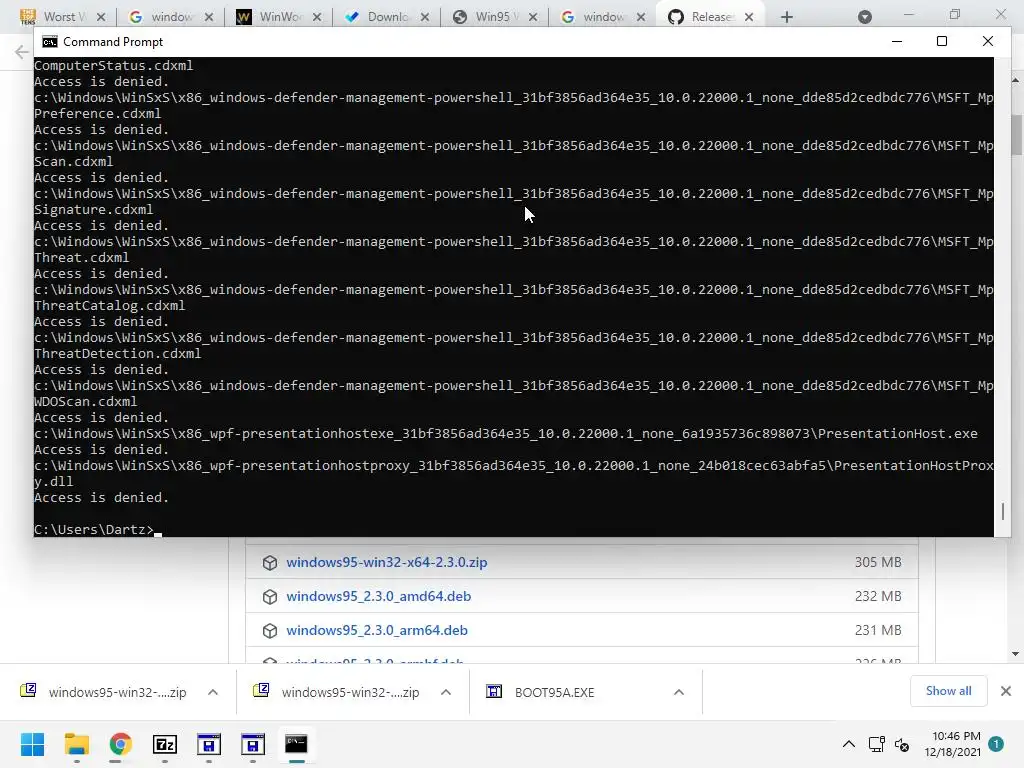Viewport: 1024px width, 768px height.
Task: Click Show all downloads button
Action: click(x=948, y=691)
